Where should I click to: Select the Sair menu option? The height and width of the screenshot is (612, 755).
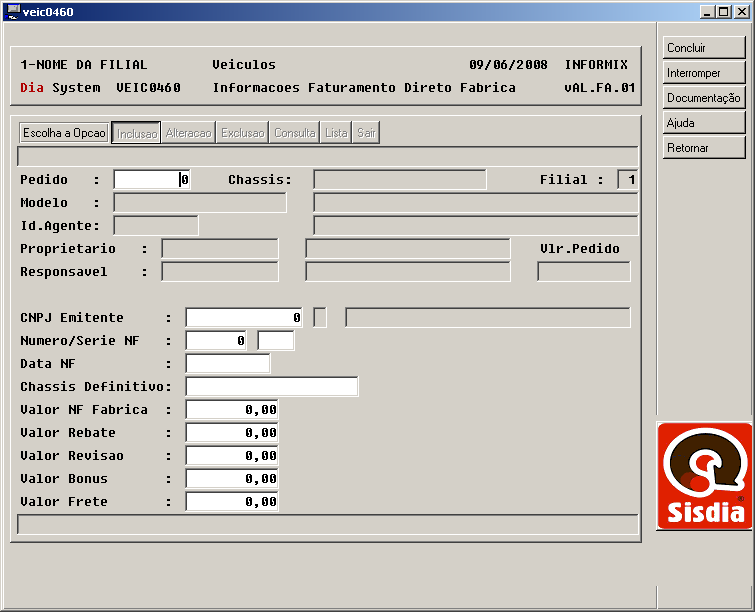366,133
